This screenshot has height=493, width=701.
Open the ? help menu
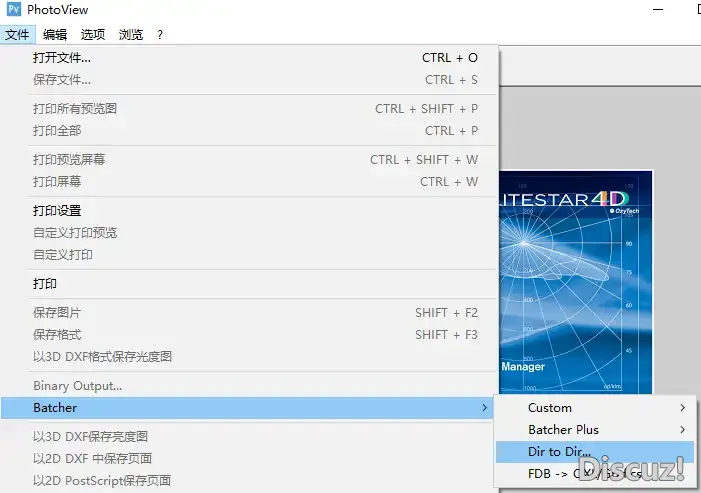[x=160, y=34]
